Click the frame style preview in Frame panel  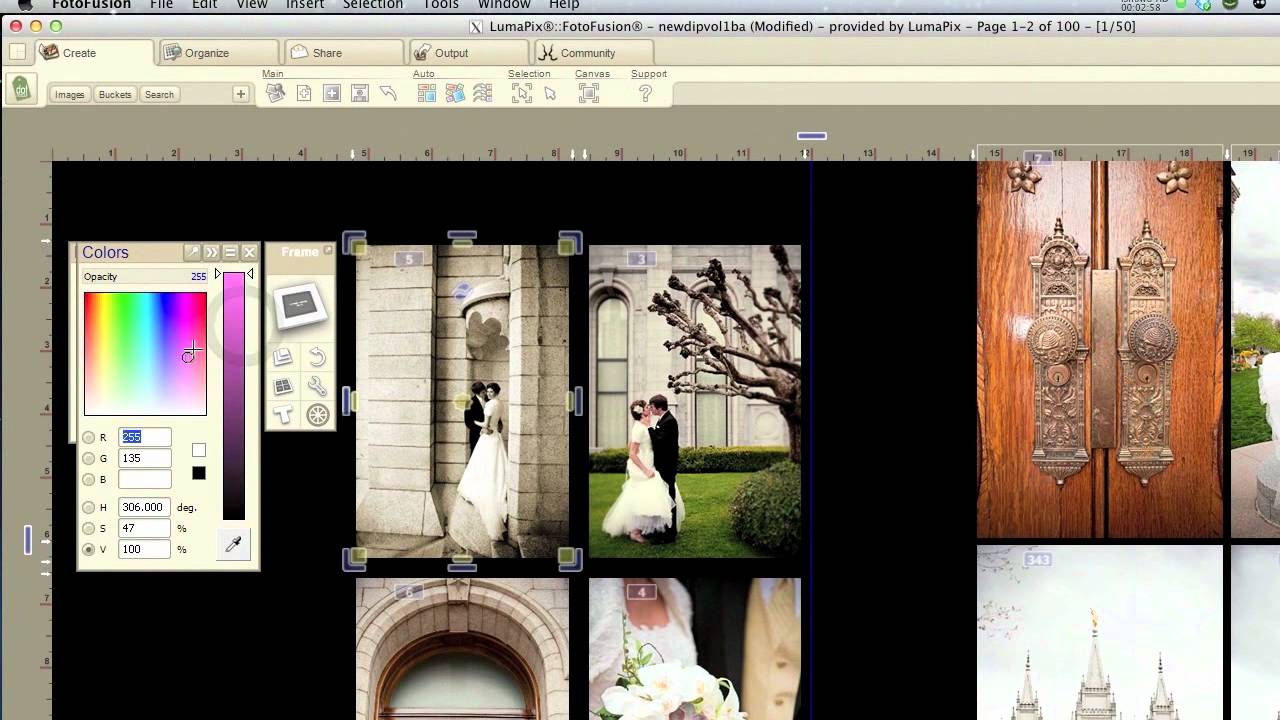pos(300,305)
